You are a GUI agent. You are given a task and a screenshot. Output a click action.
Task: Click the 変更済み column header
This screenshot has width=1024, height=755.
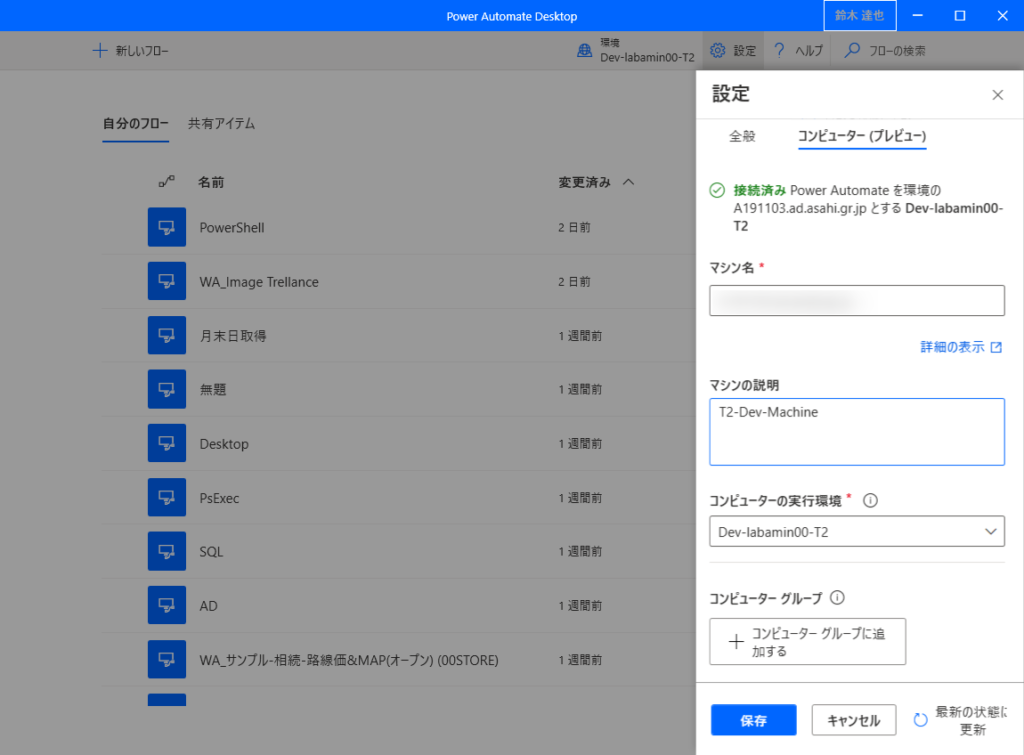pyautogui.click(x=584, y=182)
